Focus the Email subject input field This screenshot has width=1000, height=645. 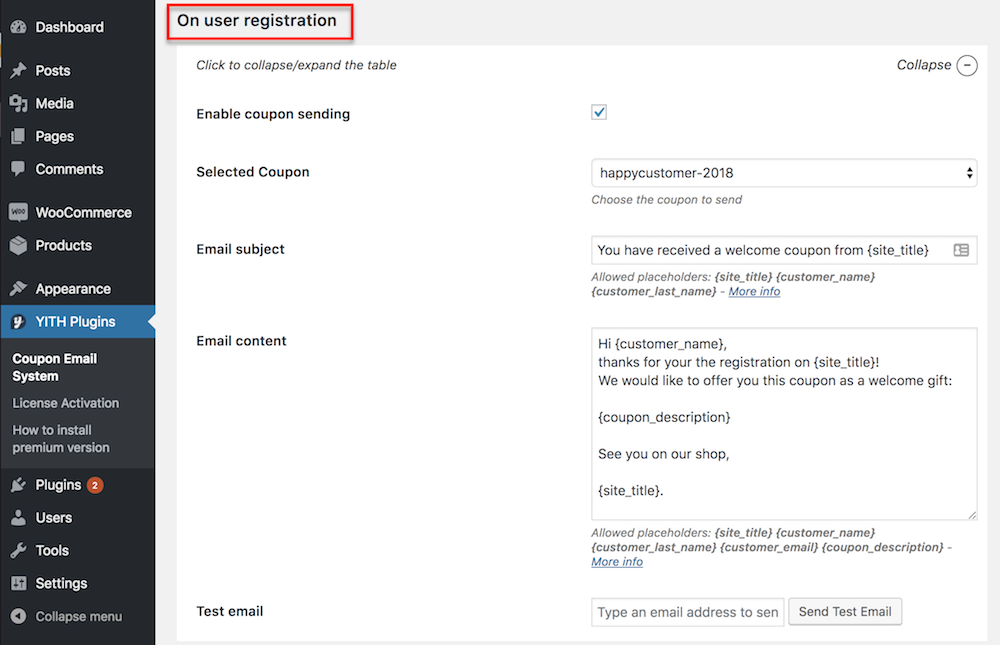(x=784, y=250)
